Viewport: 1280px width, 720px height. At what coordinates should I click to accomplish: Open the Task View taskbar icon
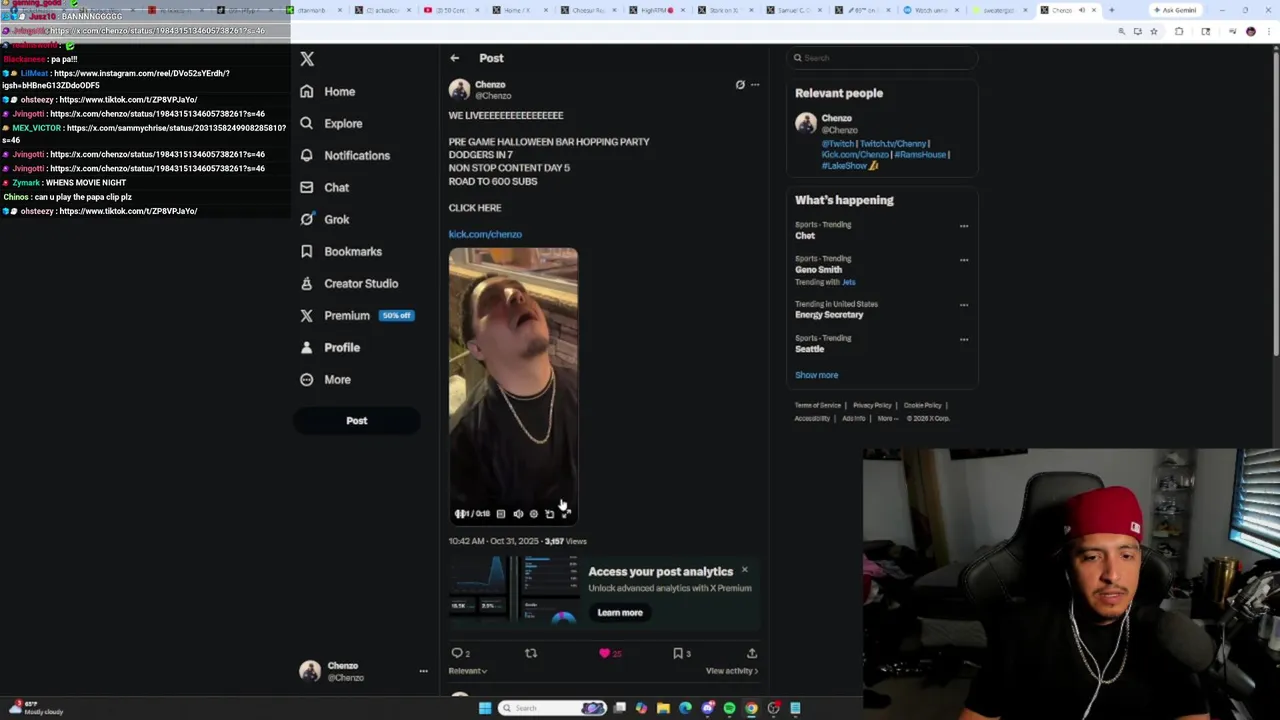(x=620, y=708)
